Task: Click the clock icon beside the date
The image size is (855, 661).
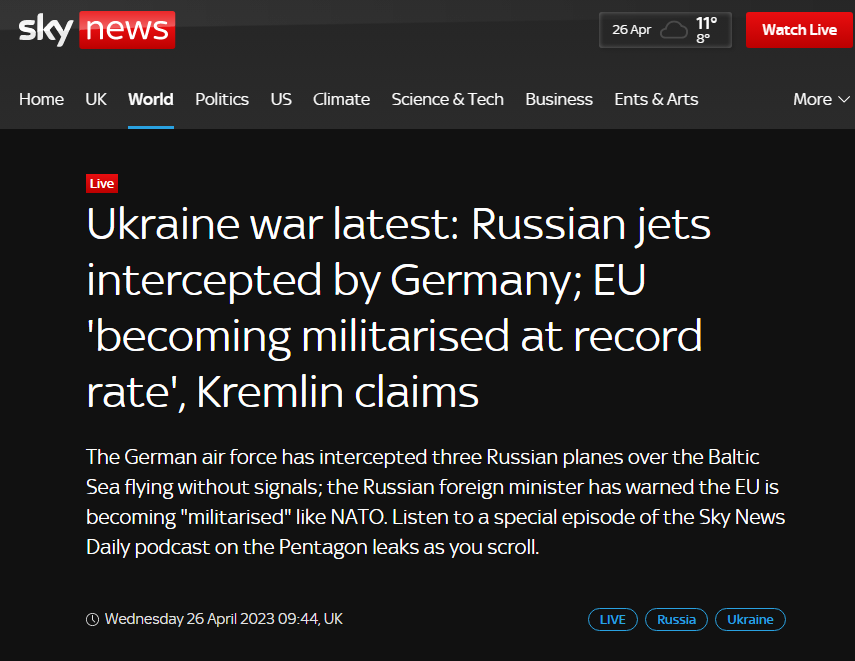Action: 93,619
